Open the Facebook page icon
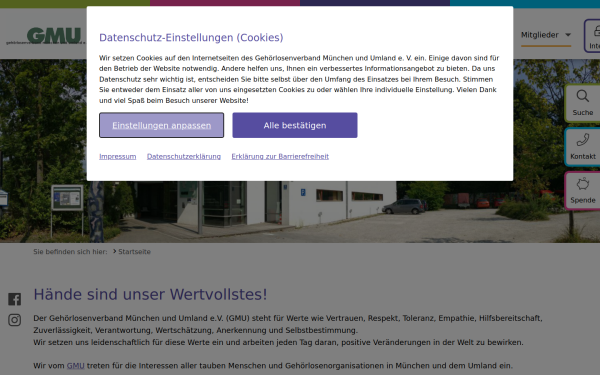600x375 pixels. 15,299
